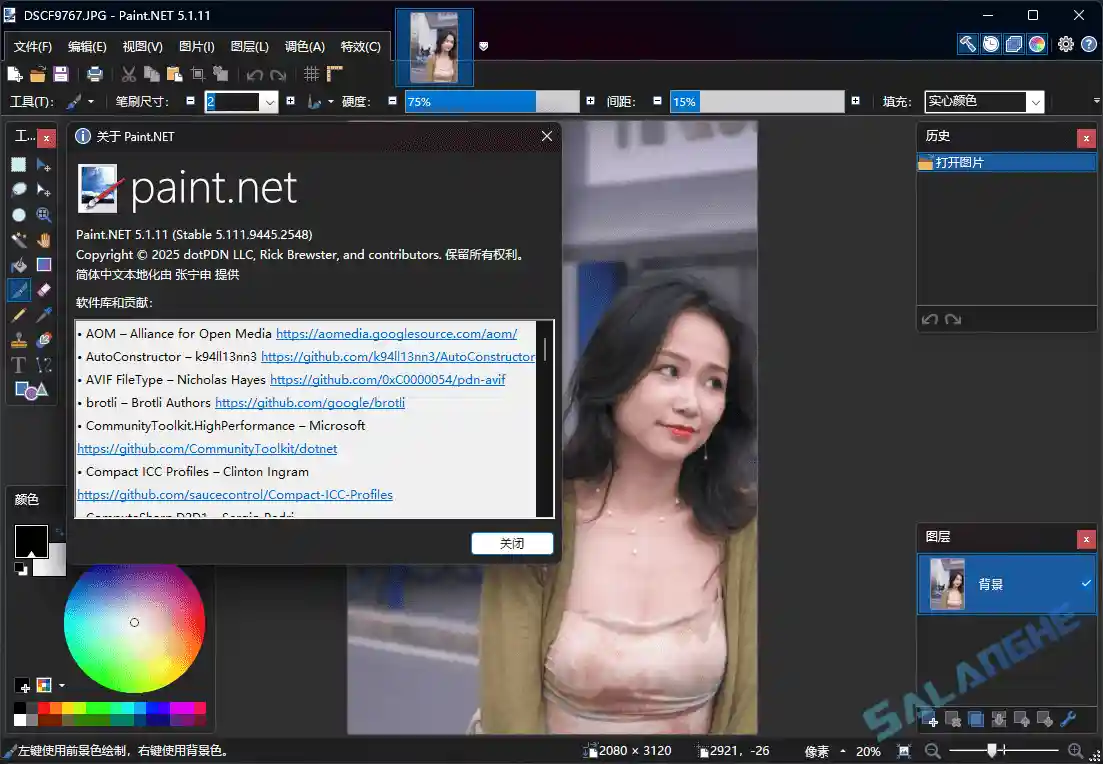Open the 填充 fill style dropdown
Image resolution: width=1103 pixels, height=764 pixels.
pyautogui.click(x=1036, y=101)
